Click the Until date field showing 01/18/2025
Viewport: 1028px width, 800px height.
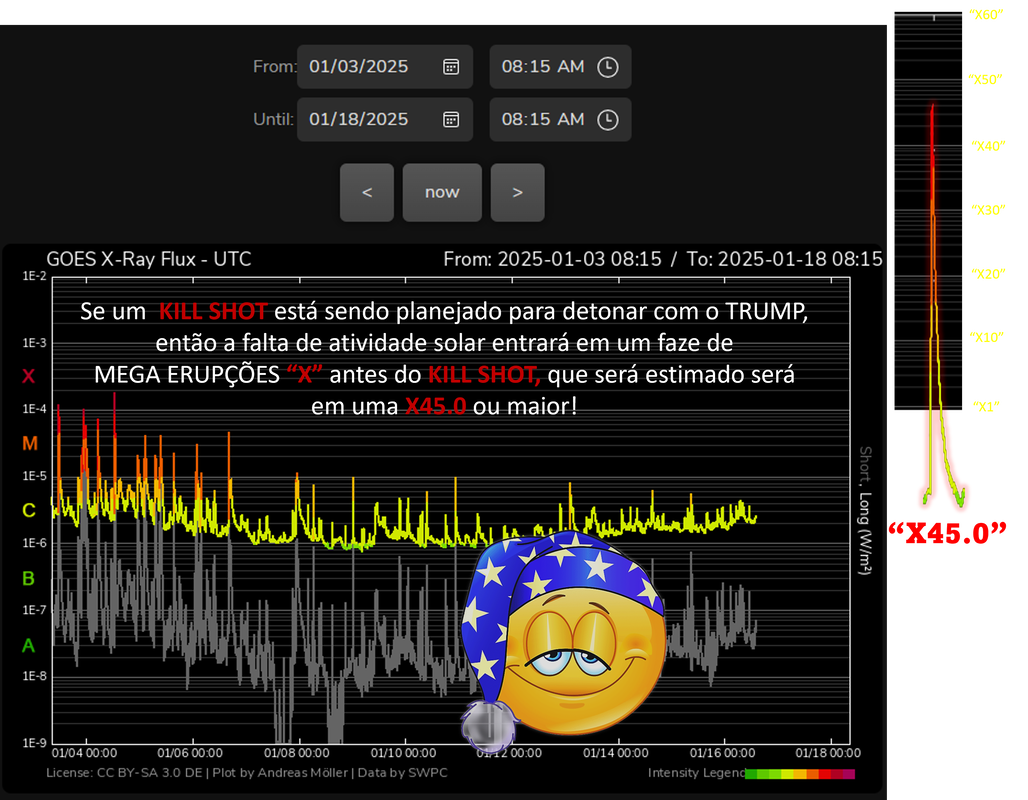pyautogui.click(x=385, y=119)
